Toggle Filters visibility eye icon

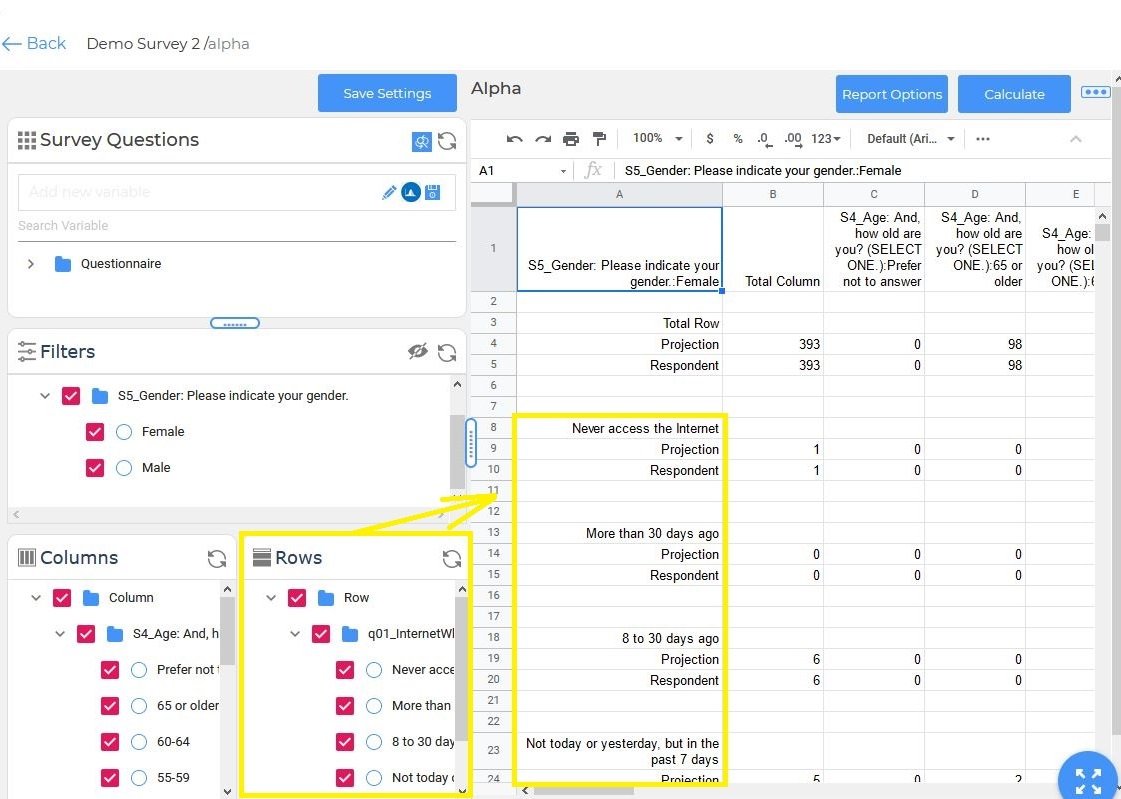point(418,351)
